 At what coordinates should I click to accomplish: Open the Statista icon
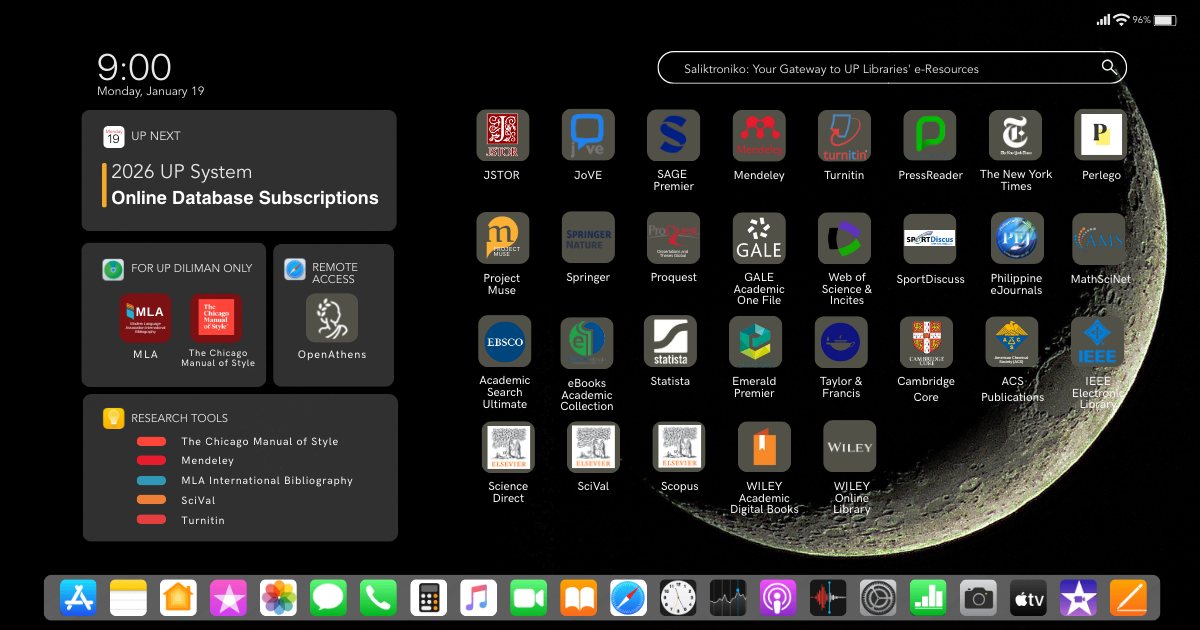click(670, 342)
